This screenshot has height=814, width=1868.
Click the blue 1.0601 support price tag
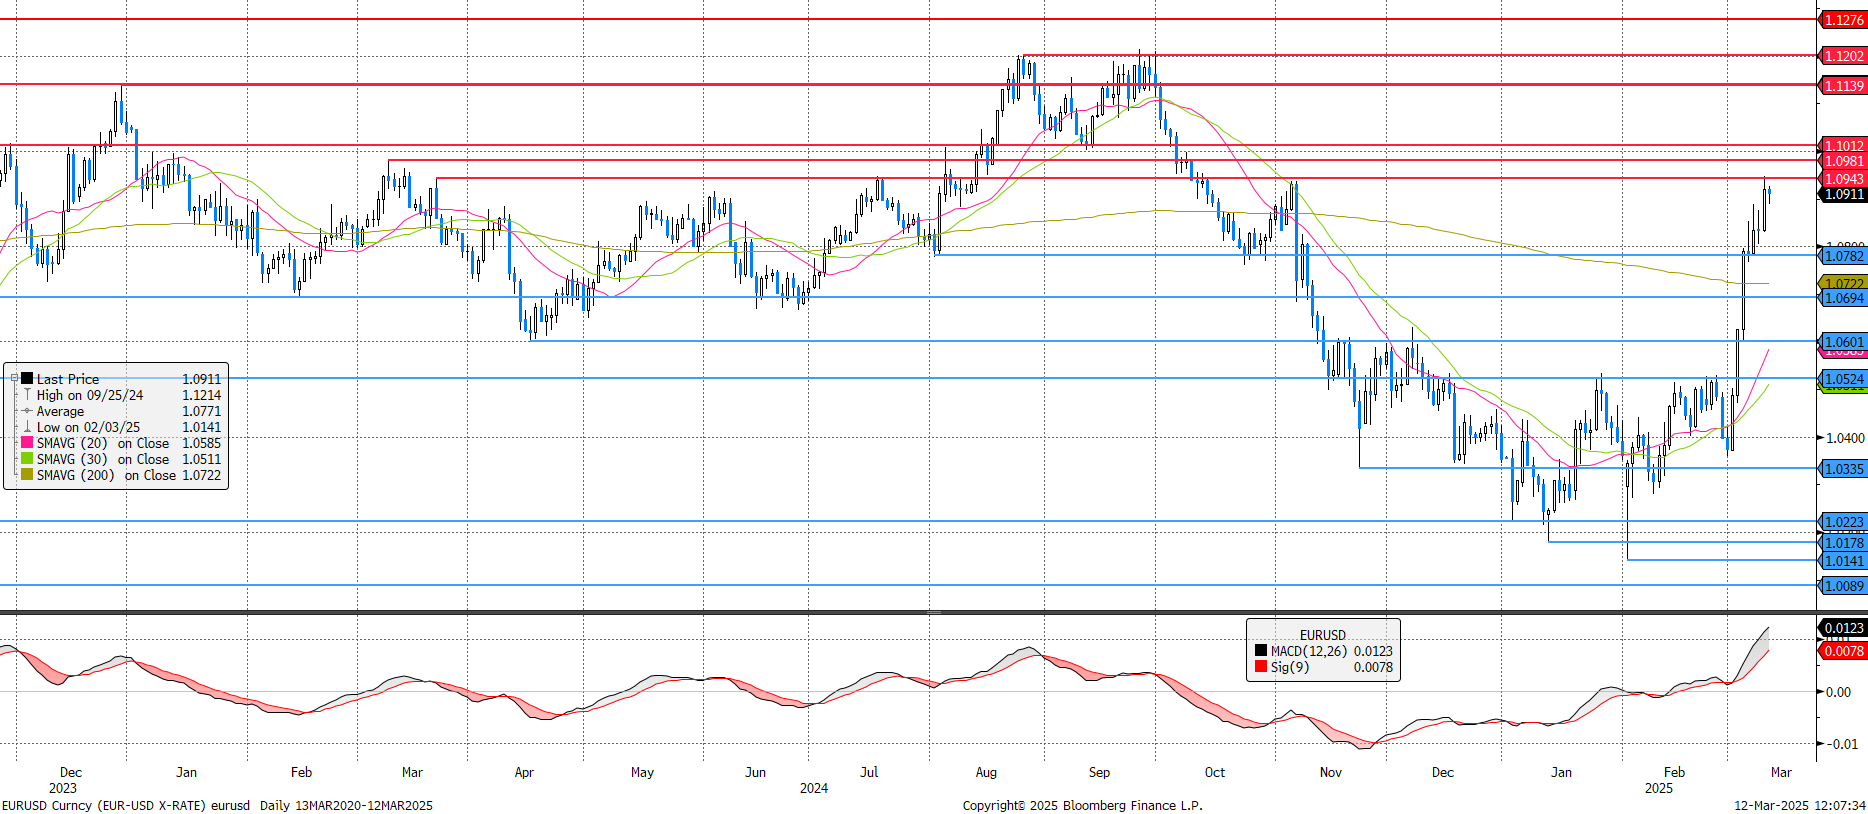tap(1842, 342)
